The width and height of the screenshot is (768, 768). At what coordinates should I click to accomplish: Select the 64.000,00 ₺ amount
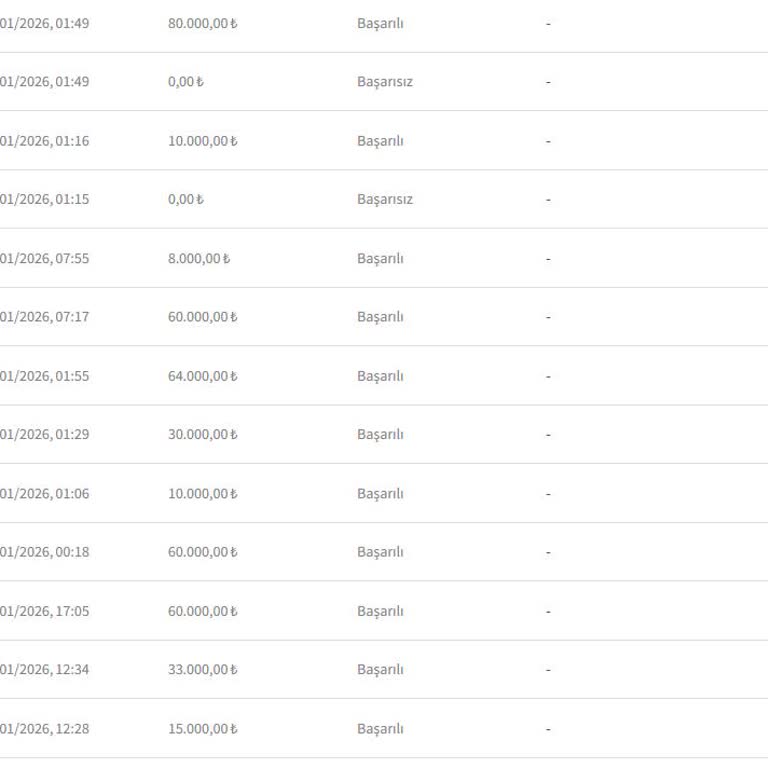[202, 376]
